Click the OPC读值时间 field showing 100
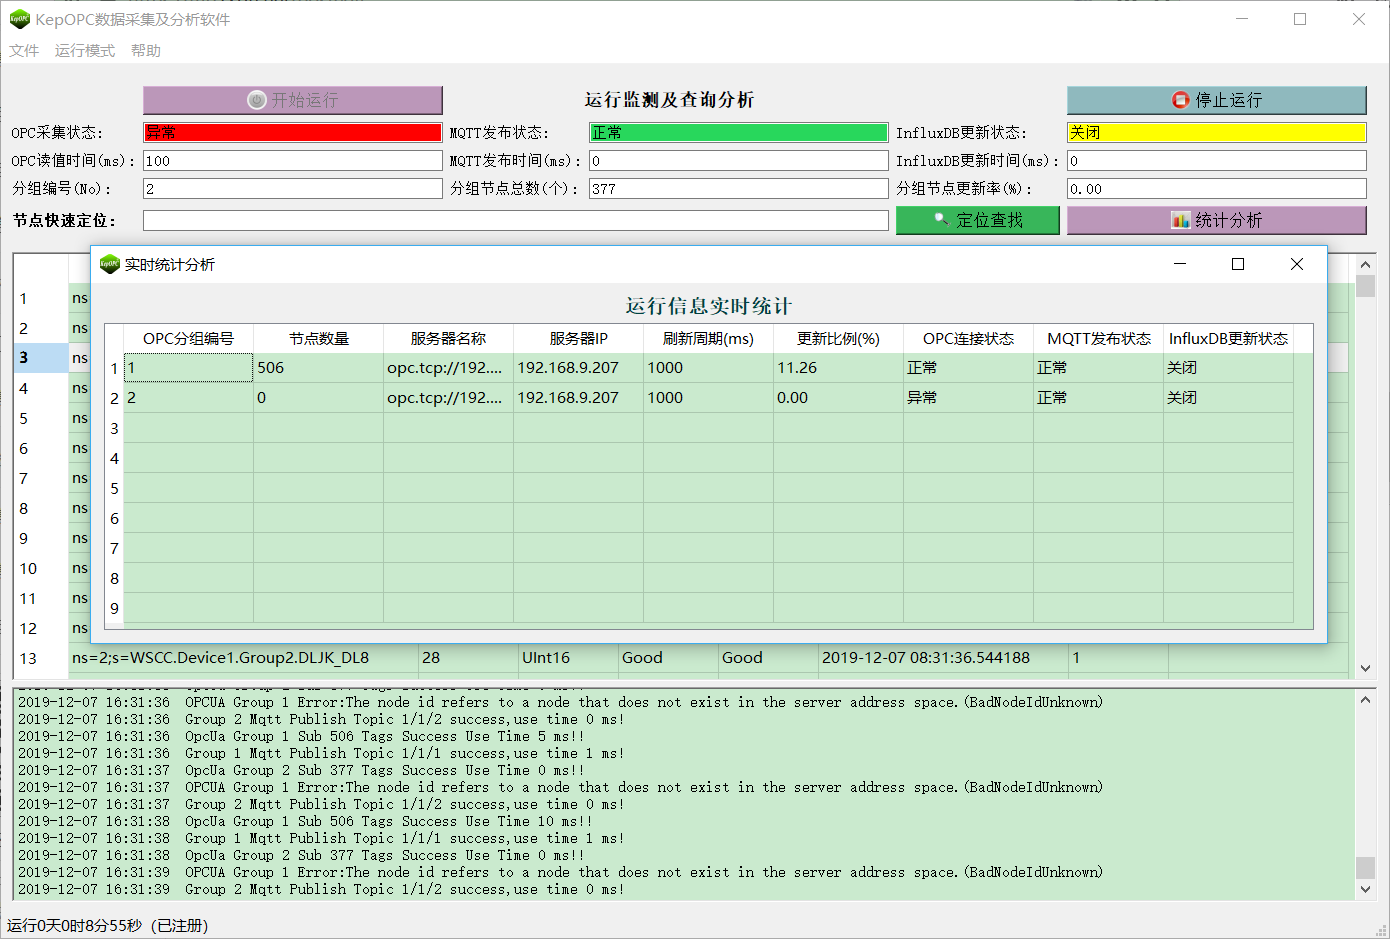Image resolution: width=1390 pixels, height=939 pixels. coord(290,160)
